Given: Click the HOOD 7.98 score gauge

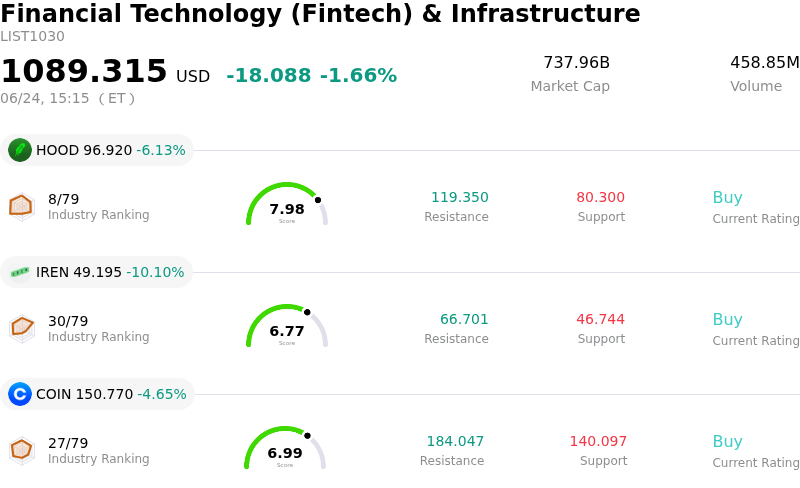Looking at the screenshot, I should [287, 204].
